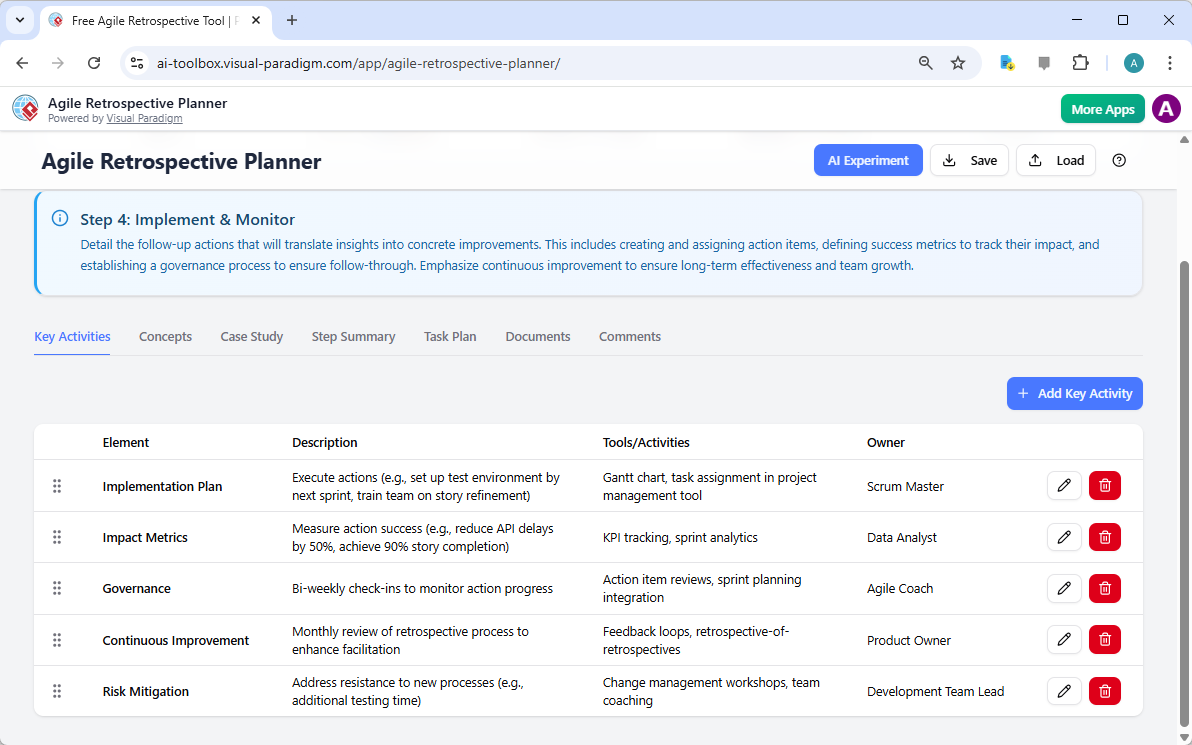
Task: Click the drag handle beside Continuous Improvement
Action: click(x=57, y=639)
